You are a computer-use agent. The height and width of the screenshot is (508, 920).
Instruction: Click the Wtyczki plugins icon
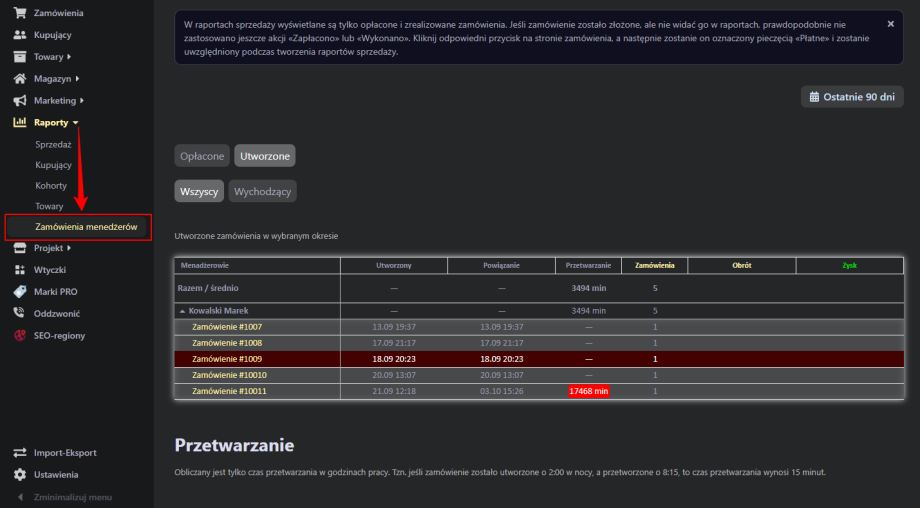coord(19,270)
